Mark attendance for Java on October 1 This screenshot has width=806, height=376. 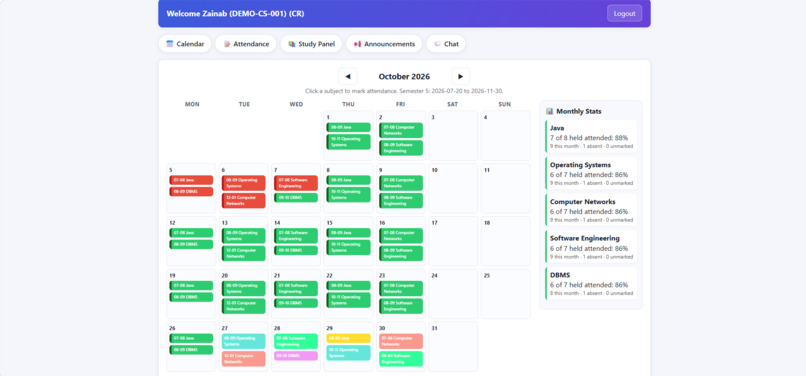pyautogui.click(x=348, y=127)
